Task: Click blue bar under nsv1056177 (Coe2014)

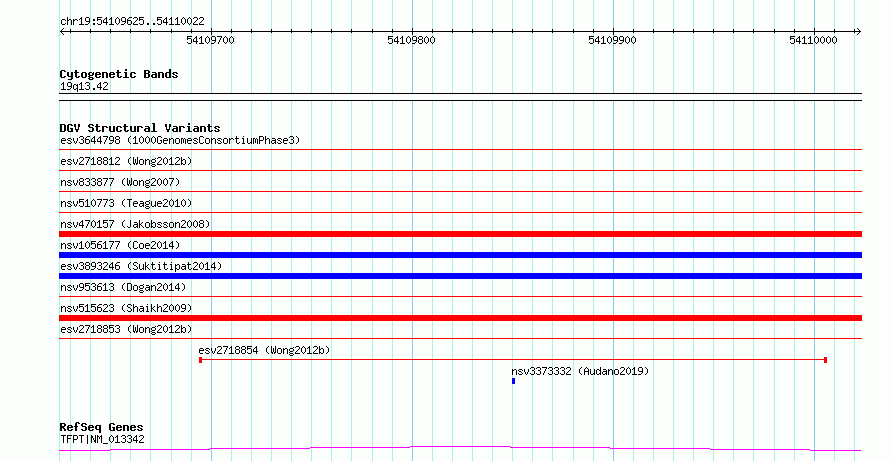Action: (x=460, y=255)
